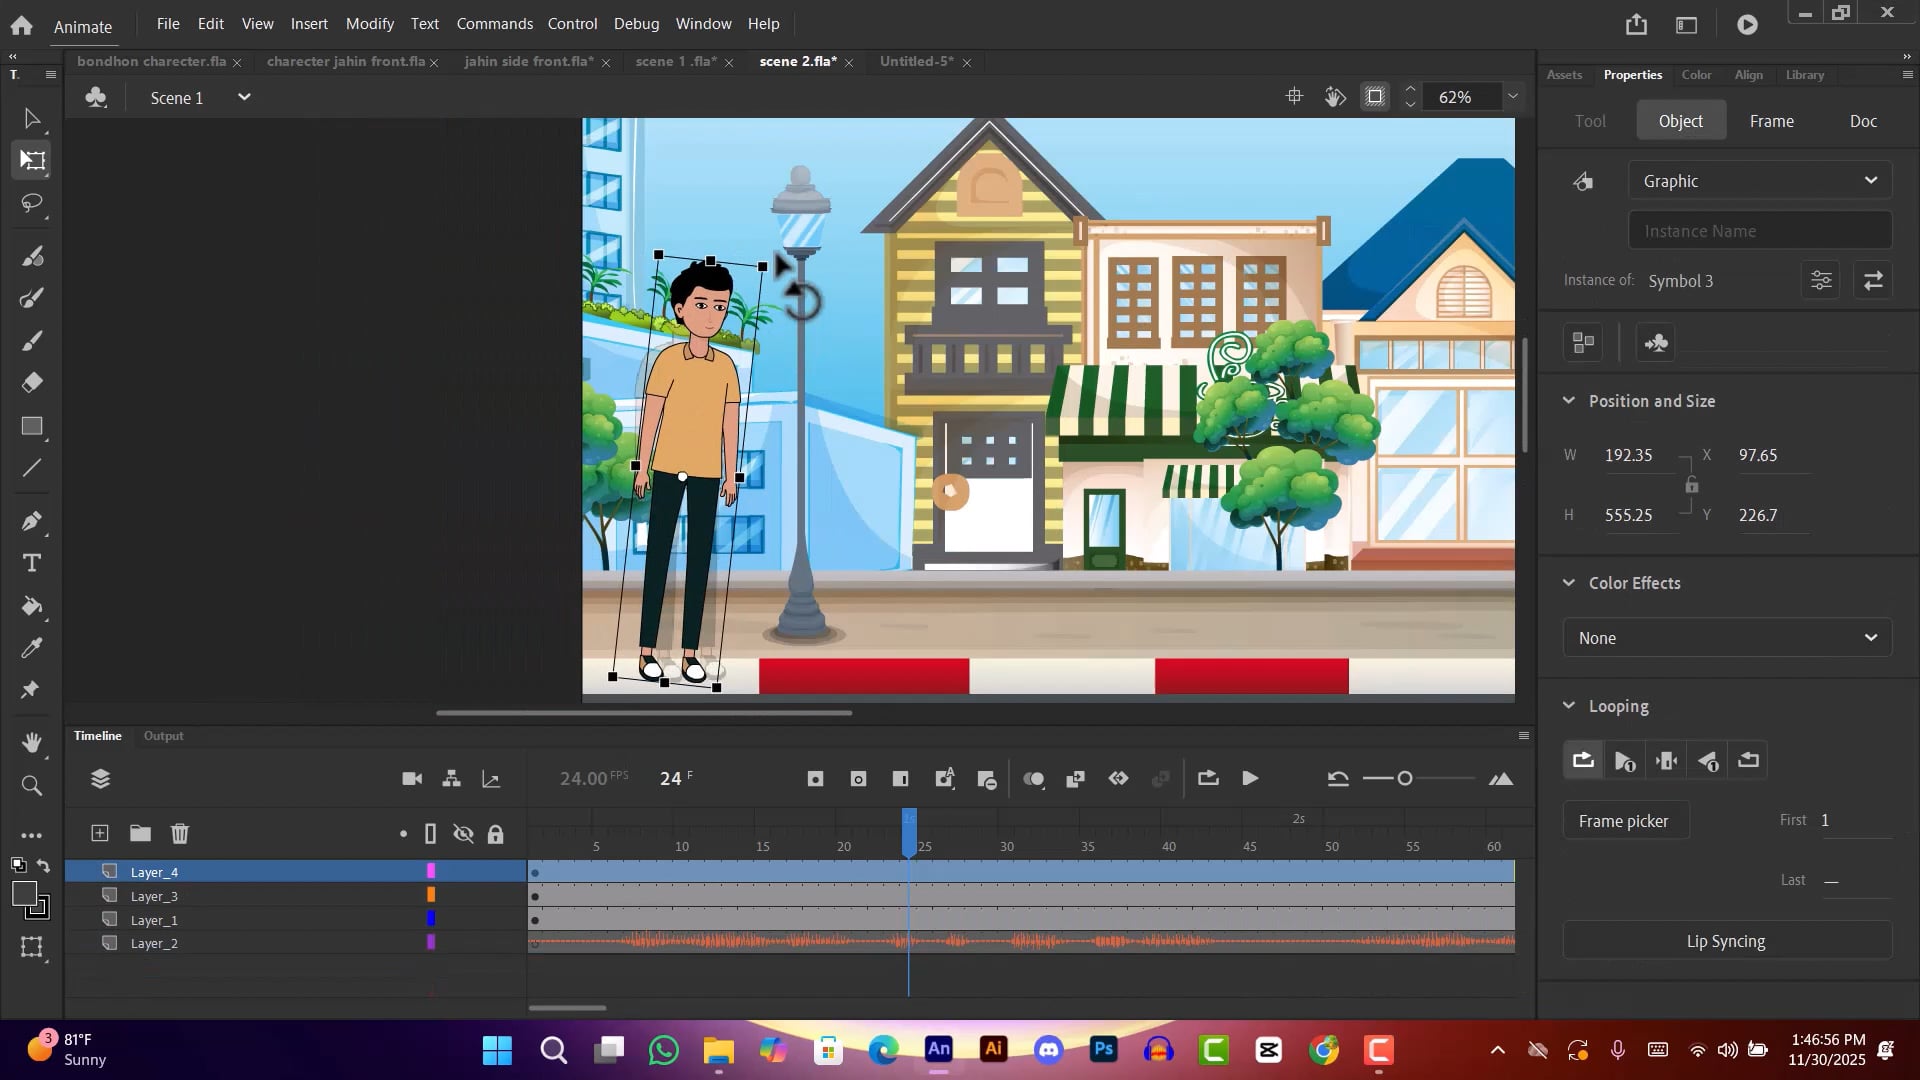Select the Line tool

pos(32,468)
